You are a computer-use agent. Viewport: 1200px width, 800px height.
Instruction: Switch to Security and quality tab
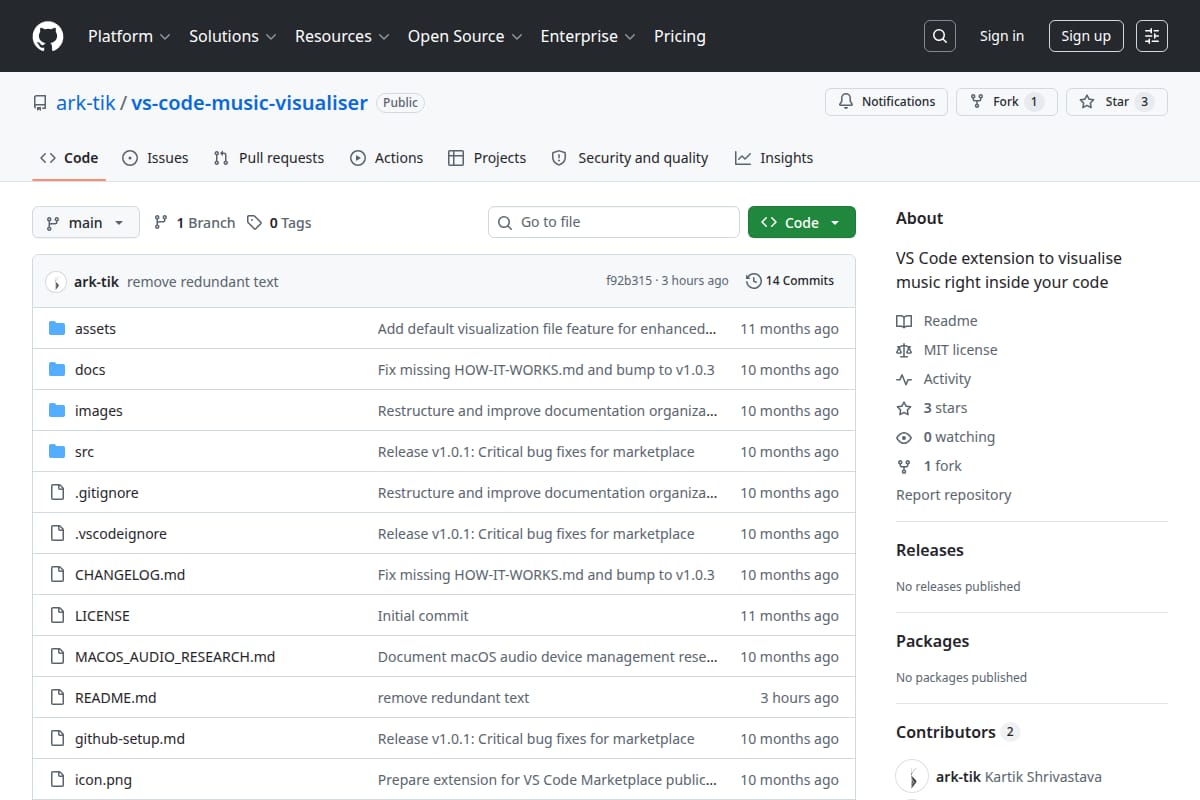pos(630,158)
